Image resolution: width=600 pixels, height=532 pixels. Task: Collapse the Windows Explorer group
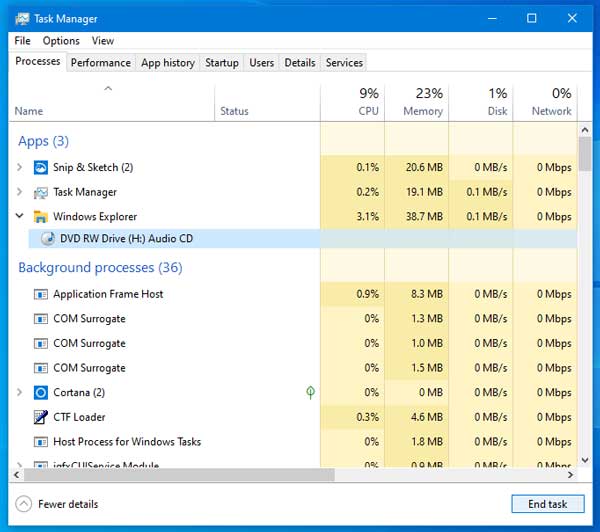coord(20,216)
